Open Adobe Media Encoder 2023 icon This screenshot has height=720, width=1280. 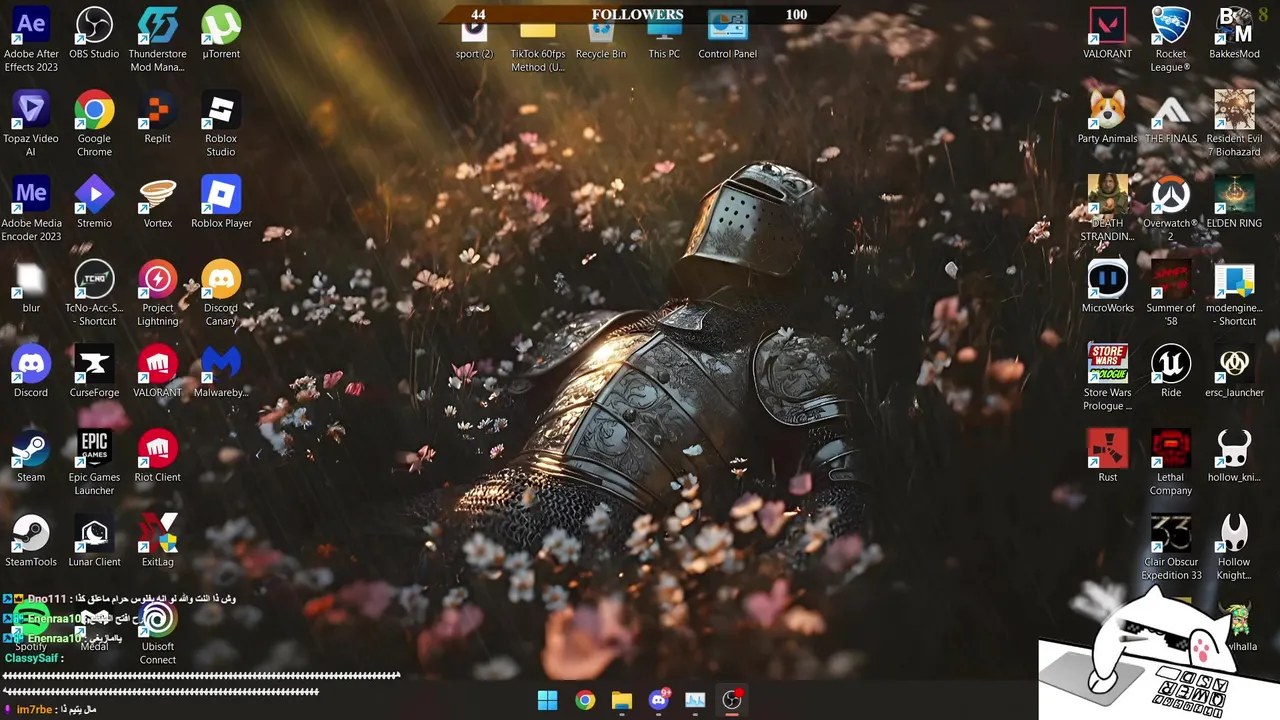[31, 210]
